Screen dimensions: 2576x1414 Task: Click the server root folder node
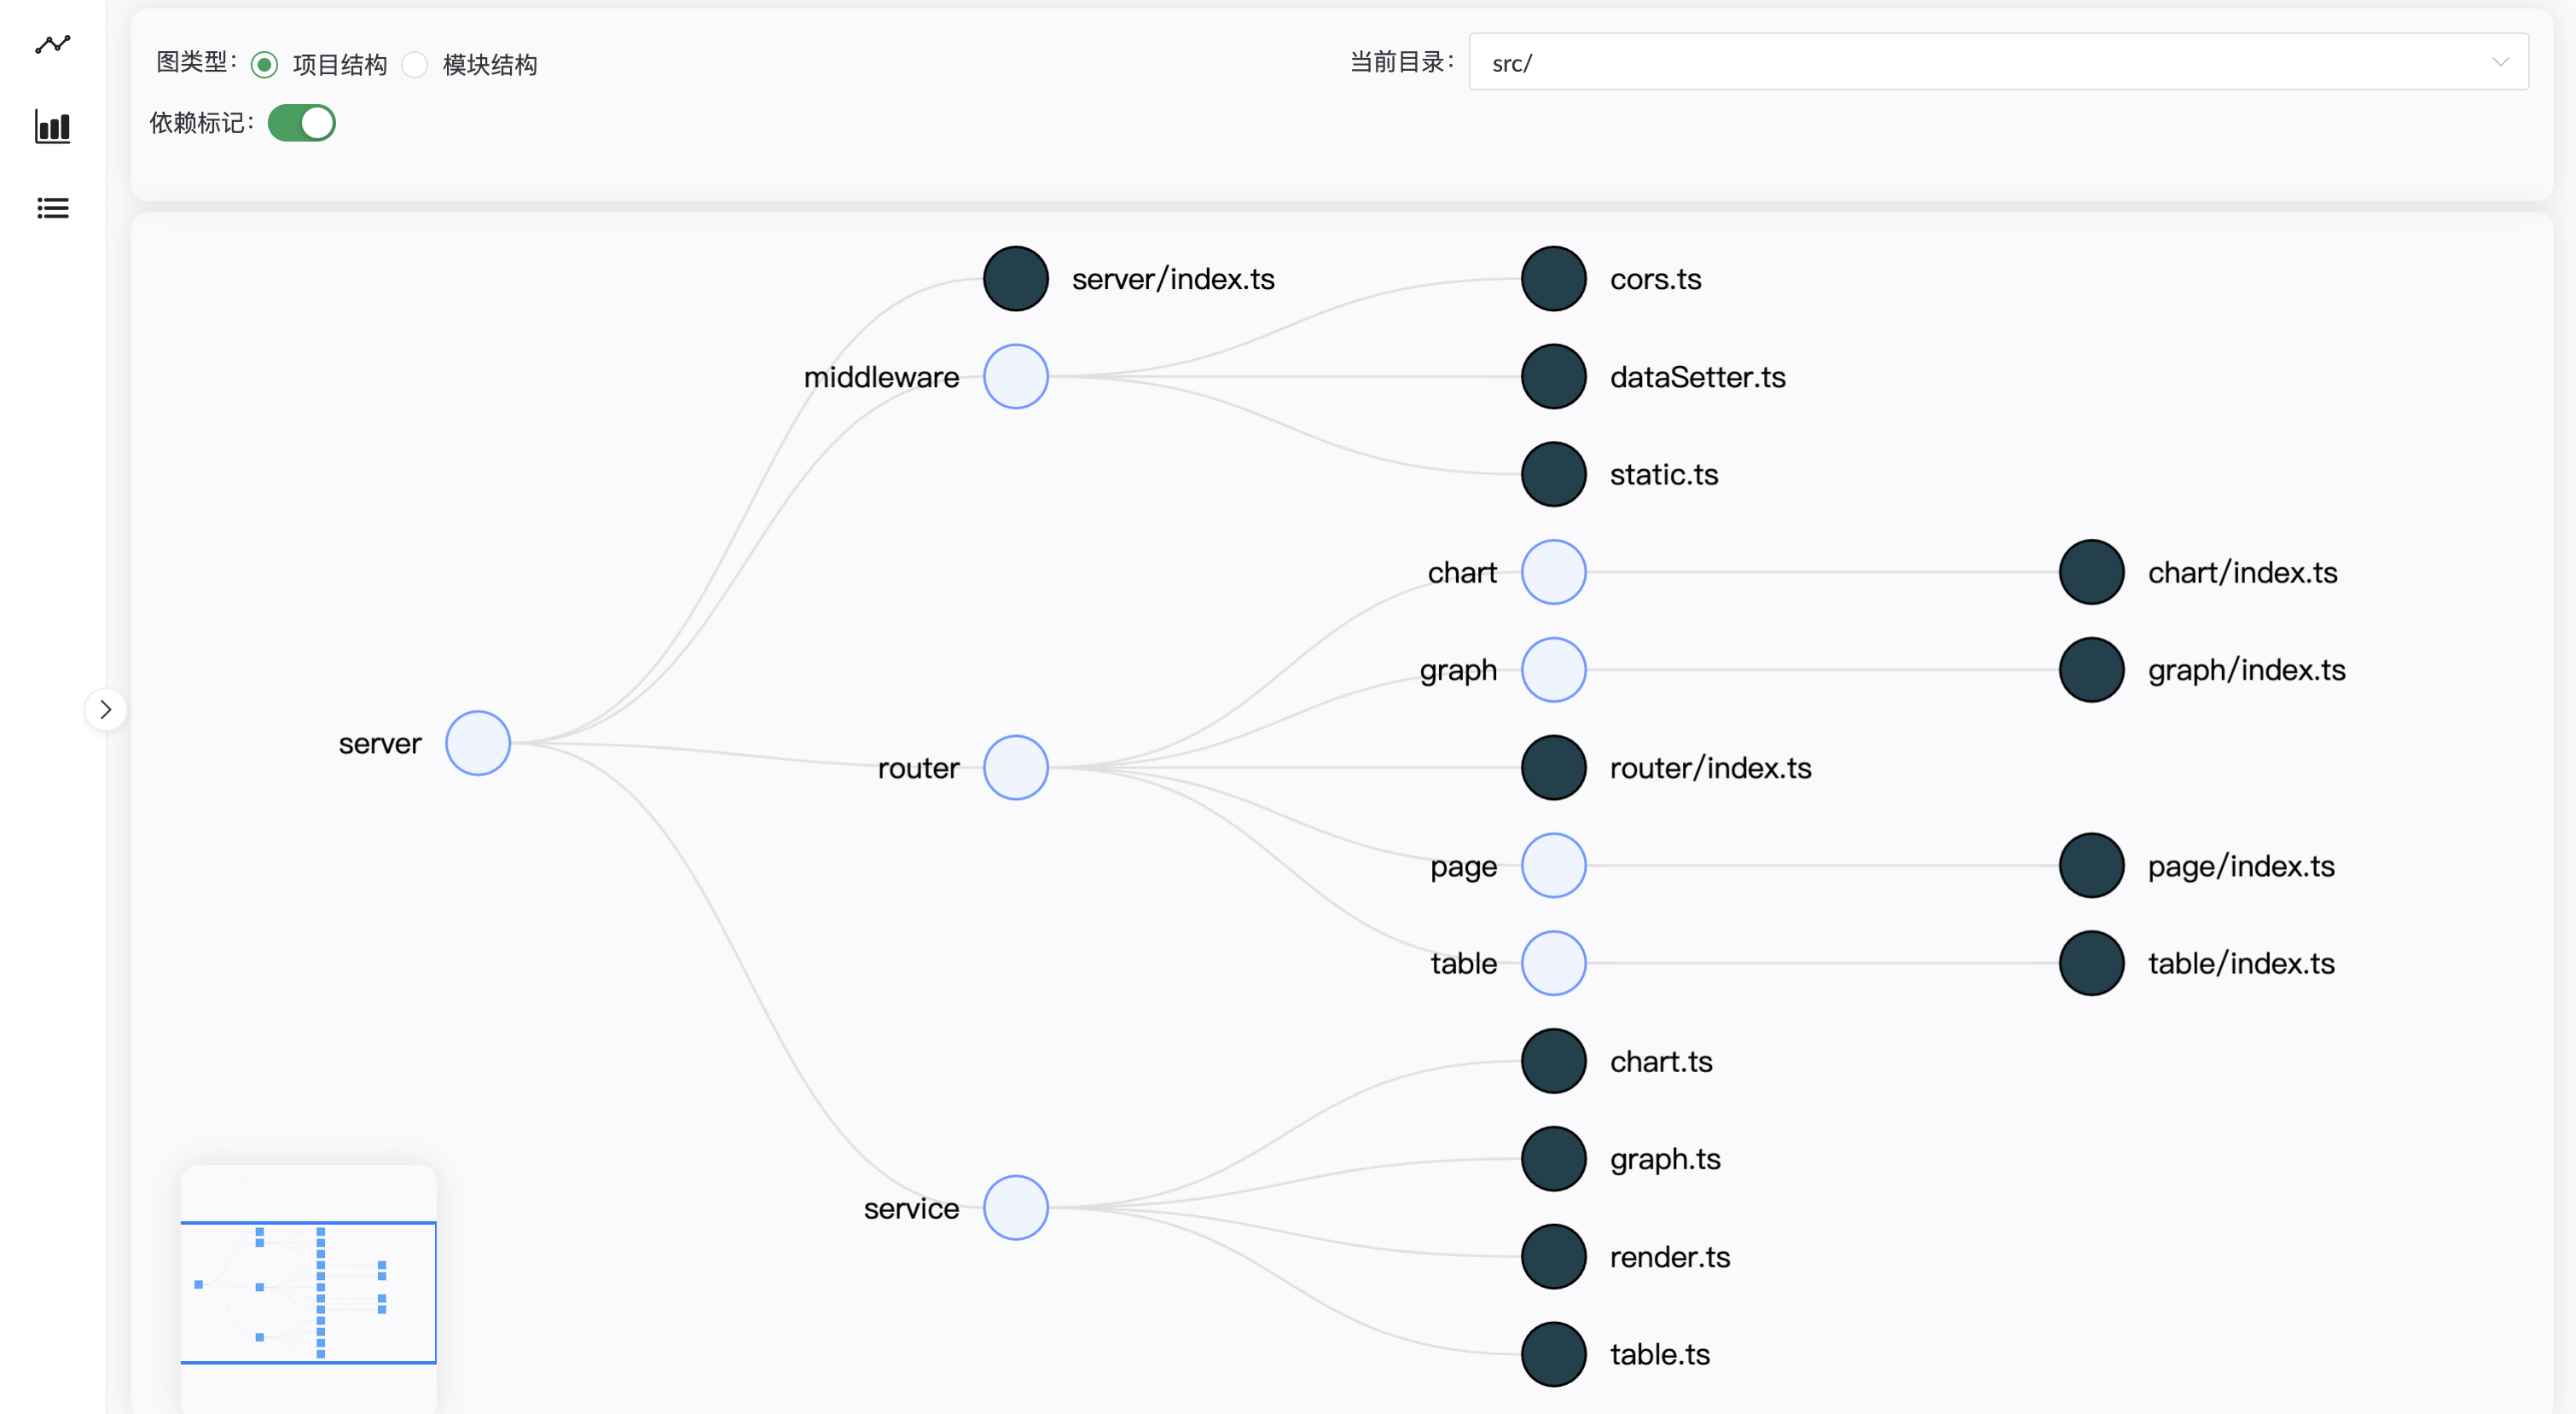click(x=478, y=743)
